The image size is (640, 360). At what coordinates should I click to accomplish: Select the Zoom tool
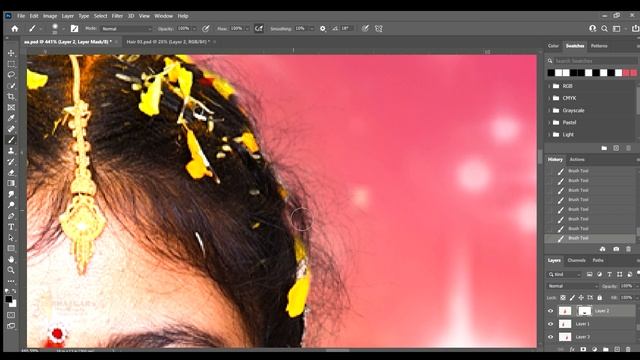[x=11, y=270]
